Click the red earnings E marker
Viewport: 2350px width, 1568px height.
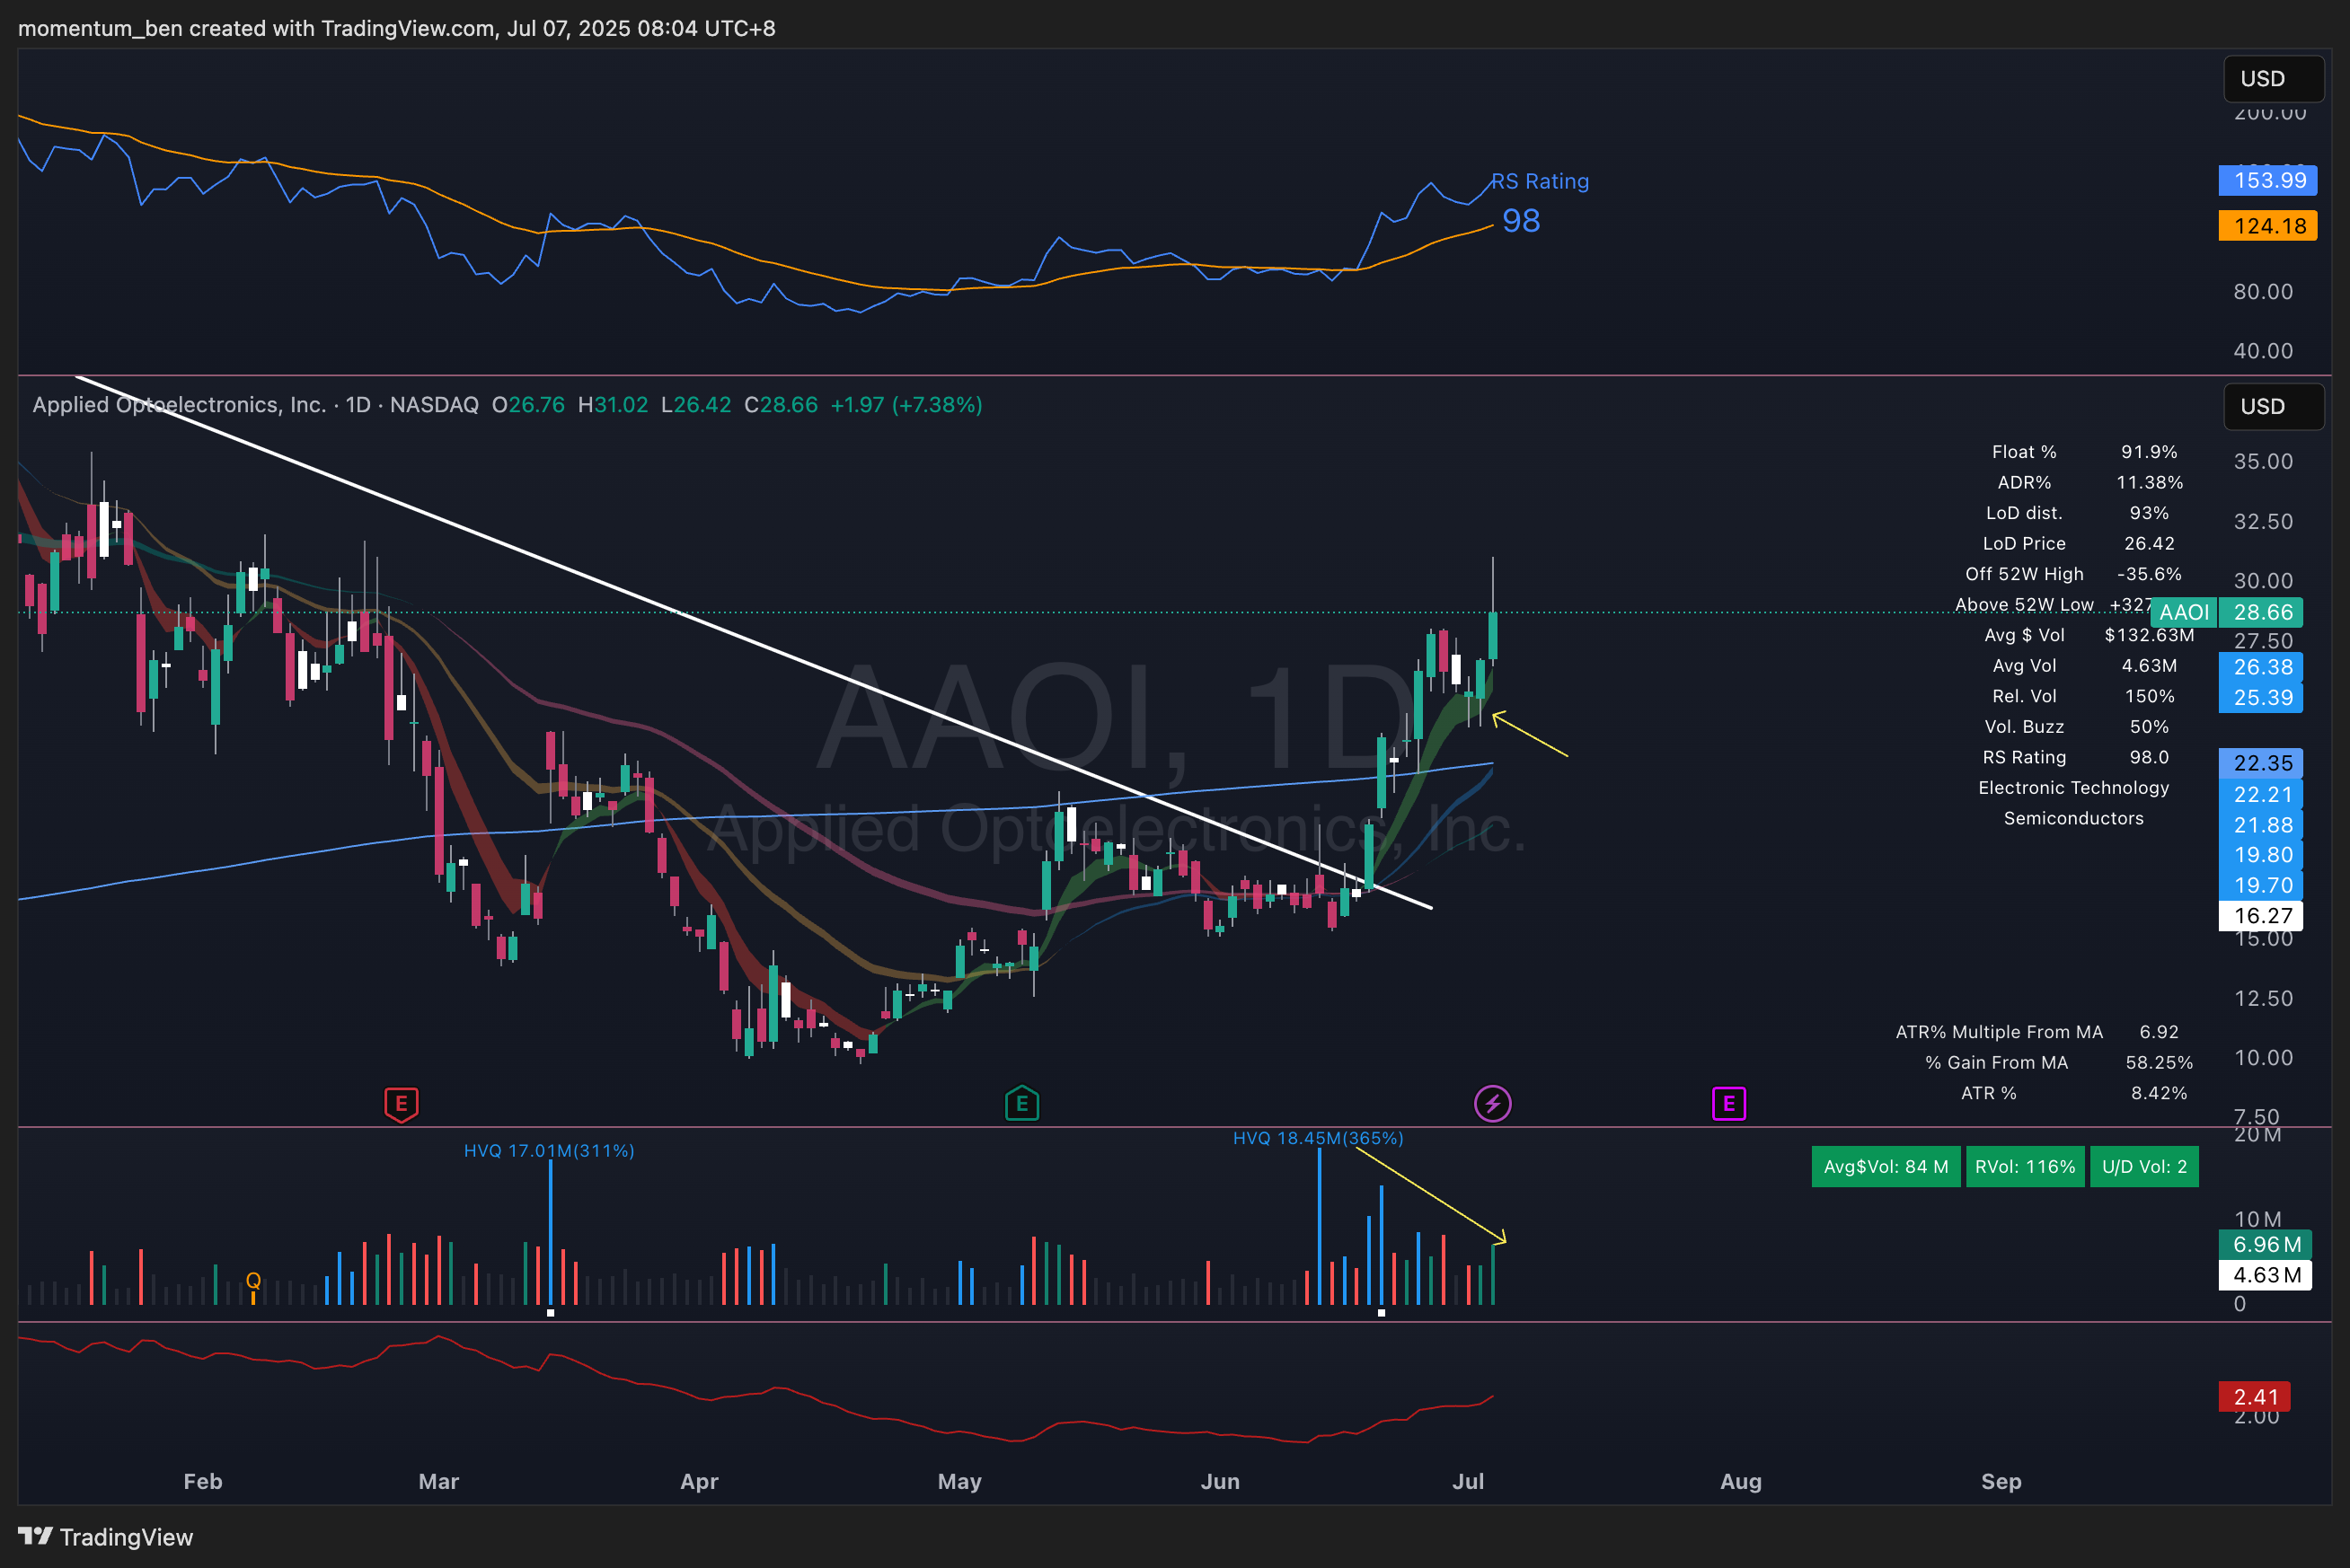(401, 1104)
